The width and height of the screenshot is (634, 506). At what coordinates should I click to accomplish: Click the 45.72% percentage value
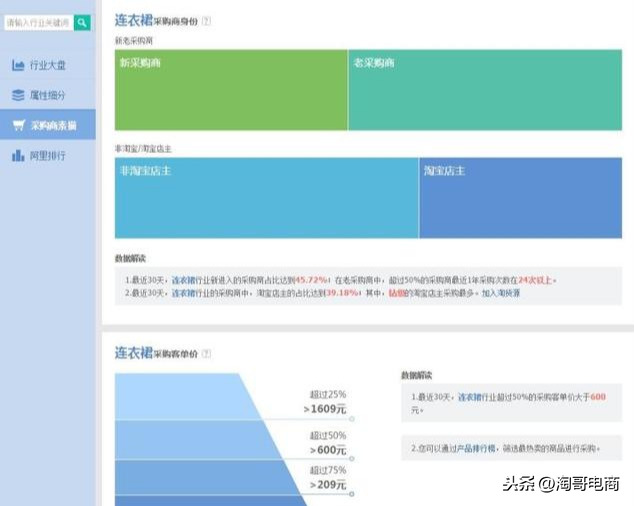coord(311,280)
